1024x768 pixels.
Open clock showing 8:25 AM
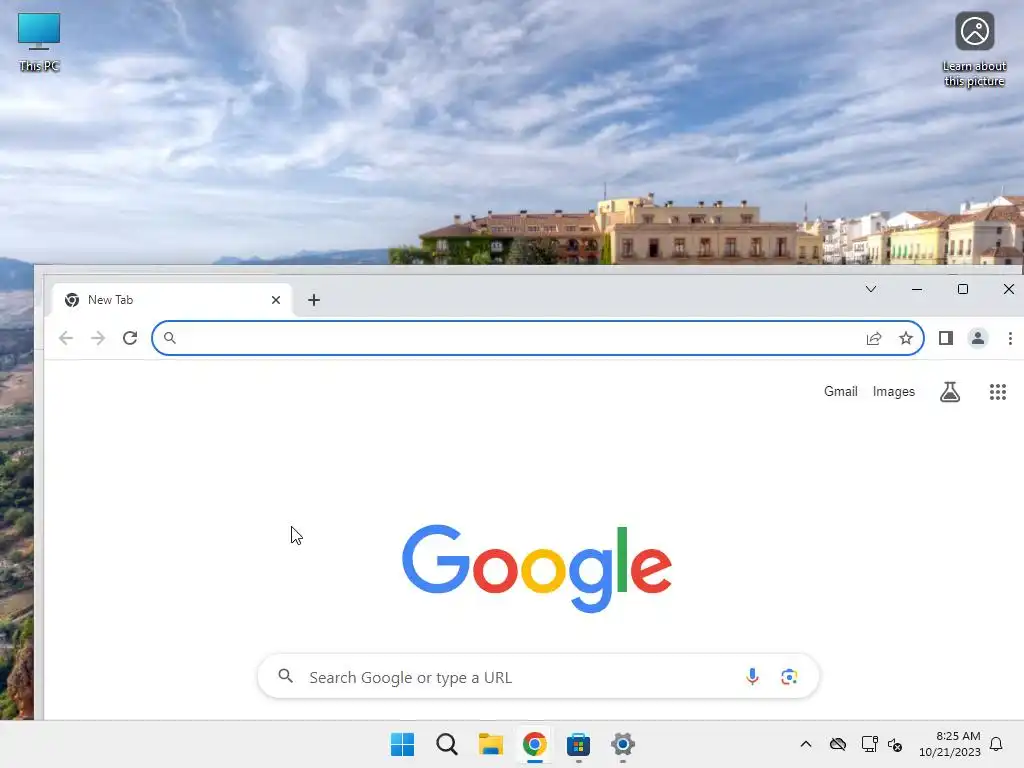click(x=950, y=744)
